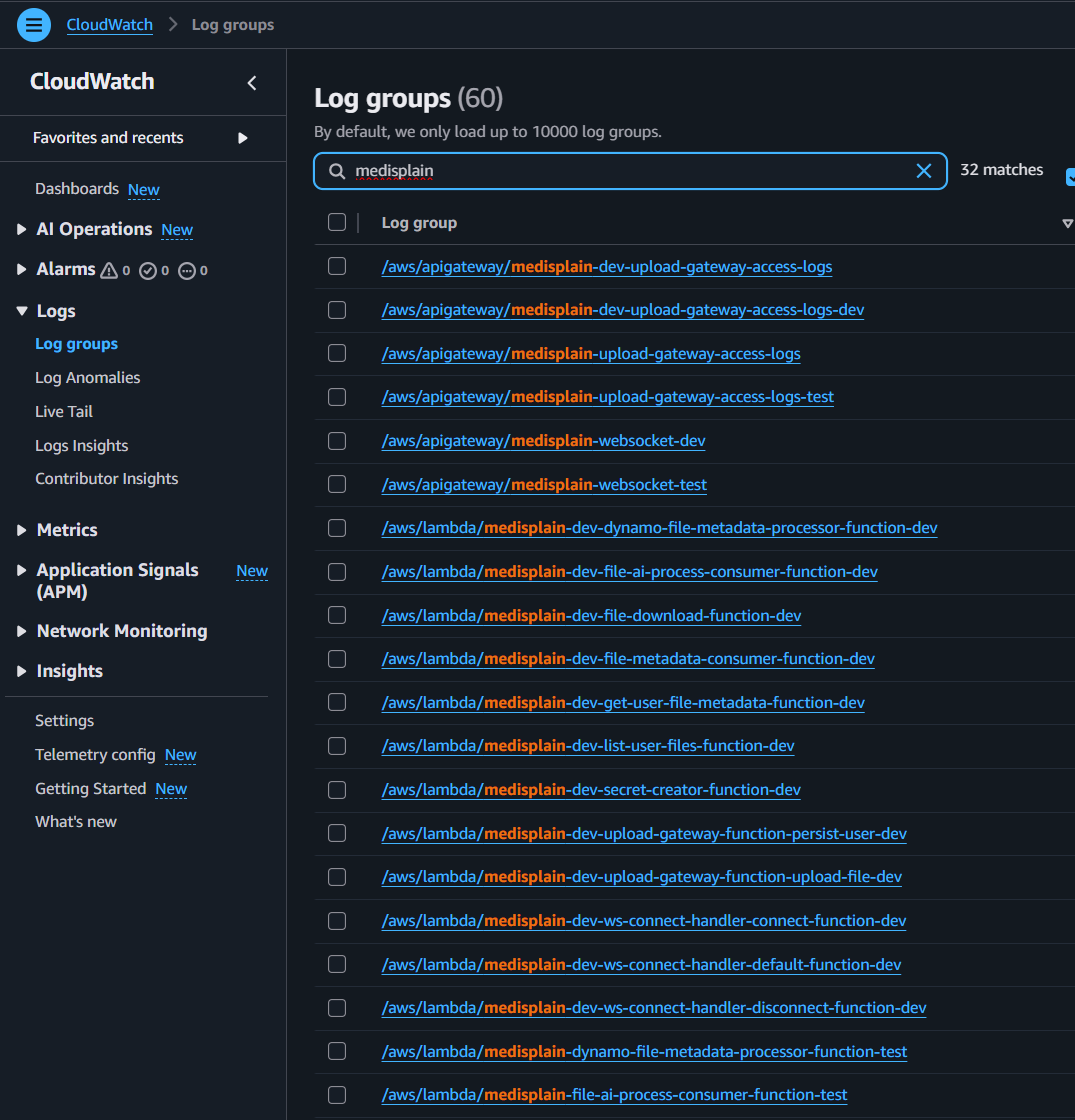Expand the AI Operations section

tap(21, 229)
